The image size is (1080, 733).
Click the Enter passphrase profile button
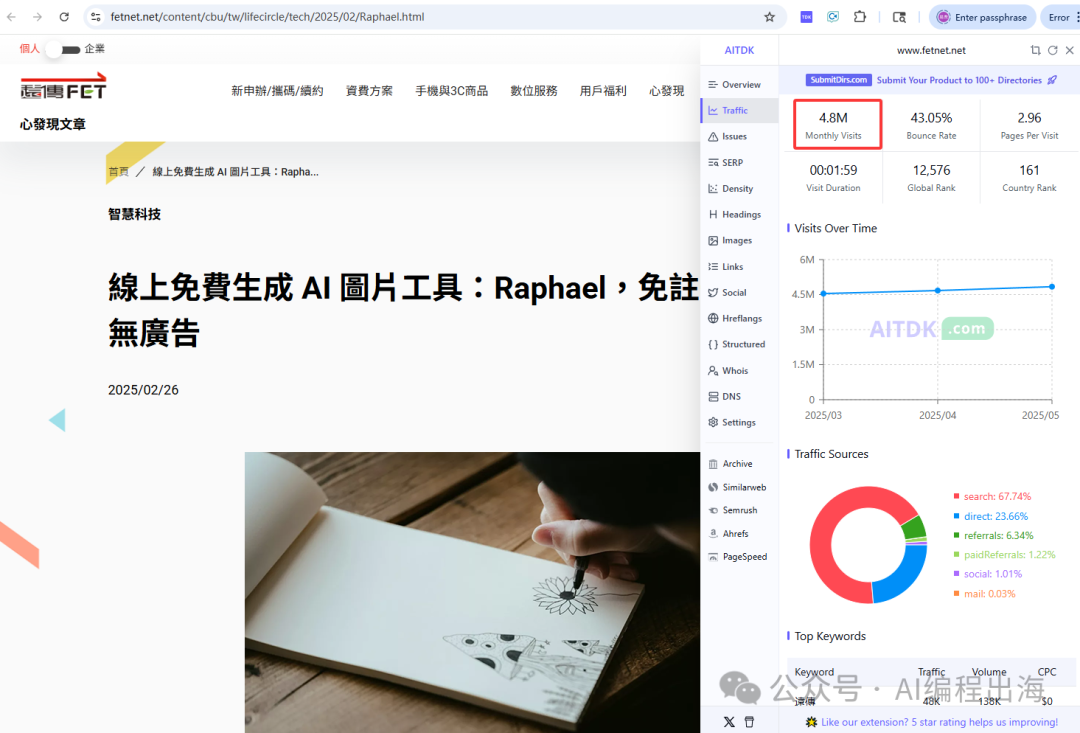[982, 17]
